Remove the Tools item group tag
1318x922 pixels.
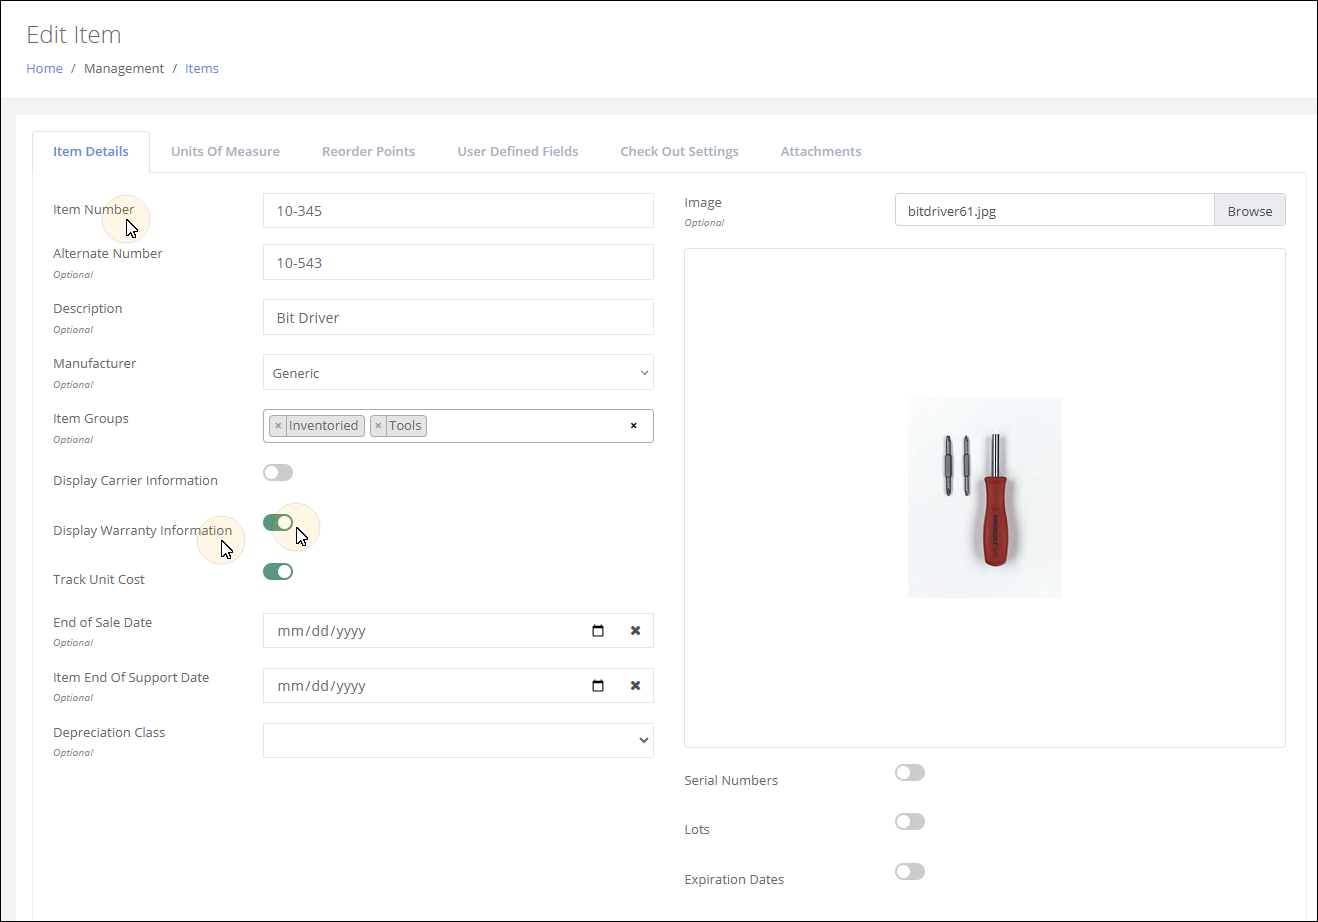click(378, 426)
